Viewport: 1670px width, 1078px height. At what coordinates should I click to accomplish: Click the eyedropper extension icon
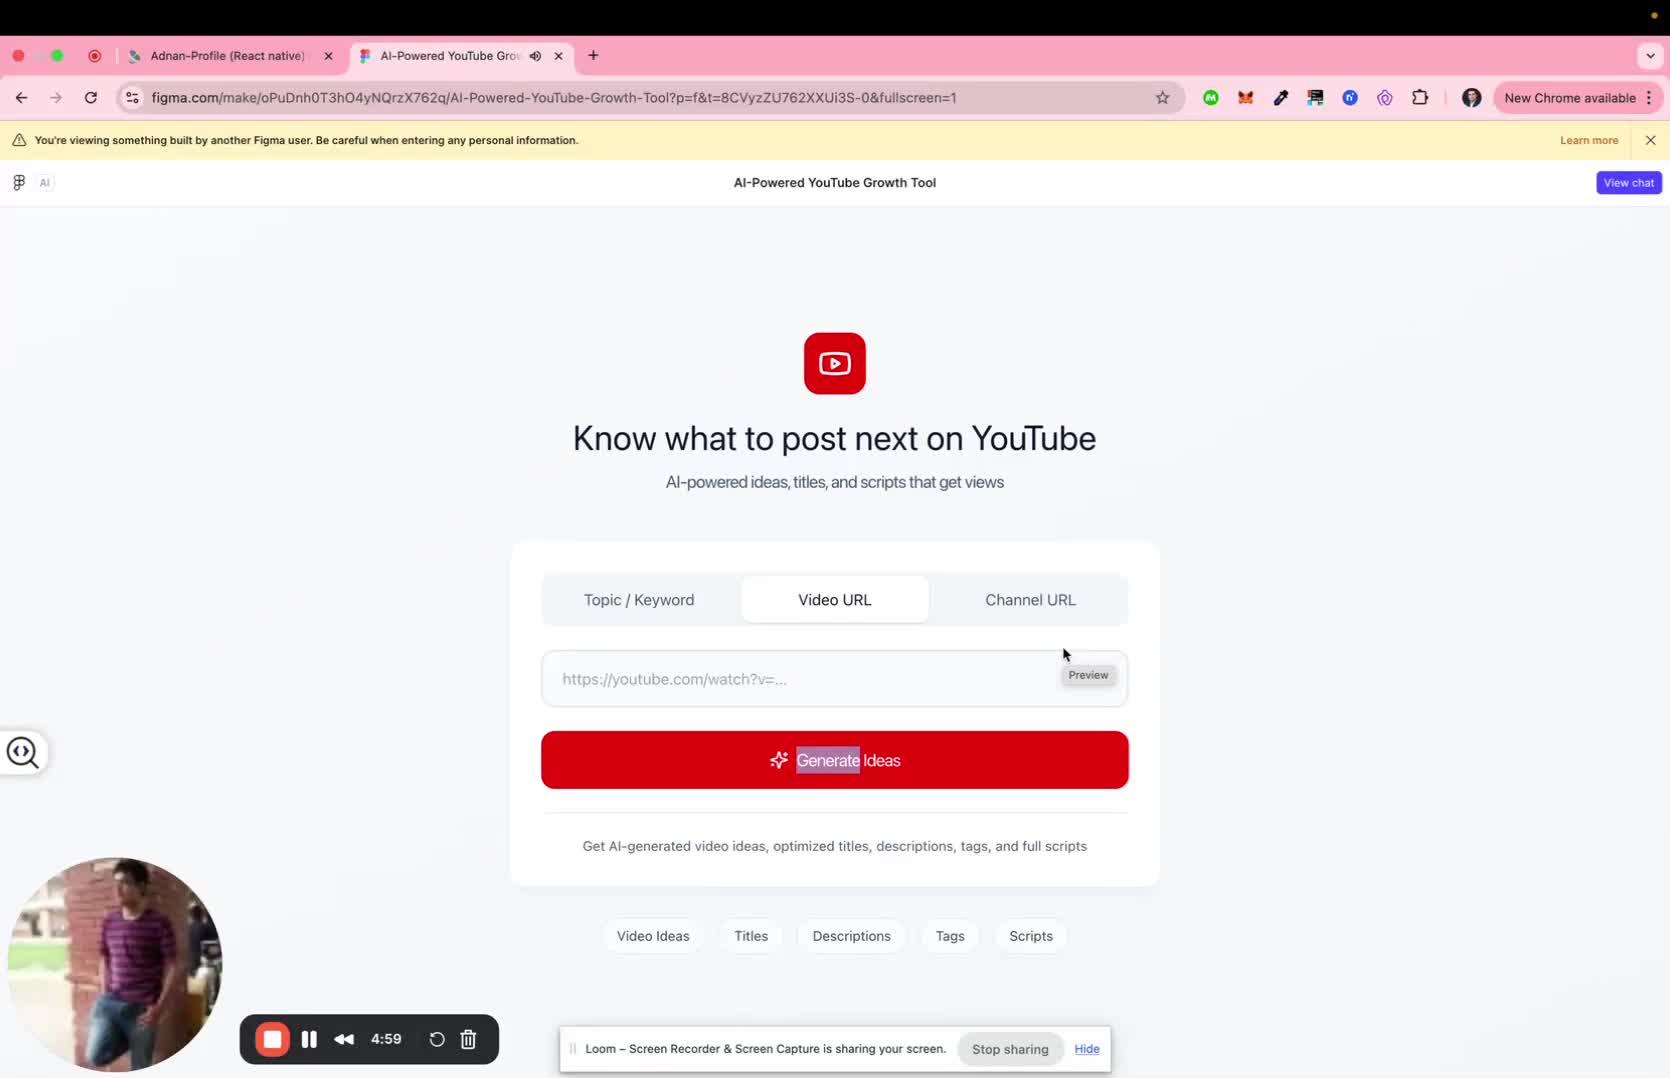click(x=1281, y=98)
